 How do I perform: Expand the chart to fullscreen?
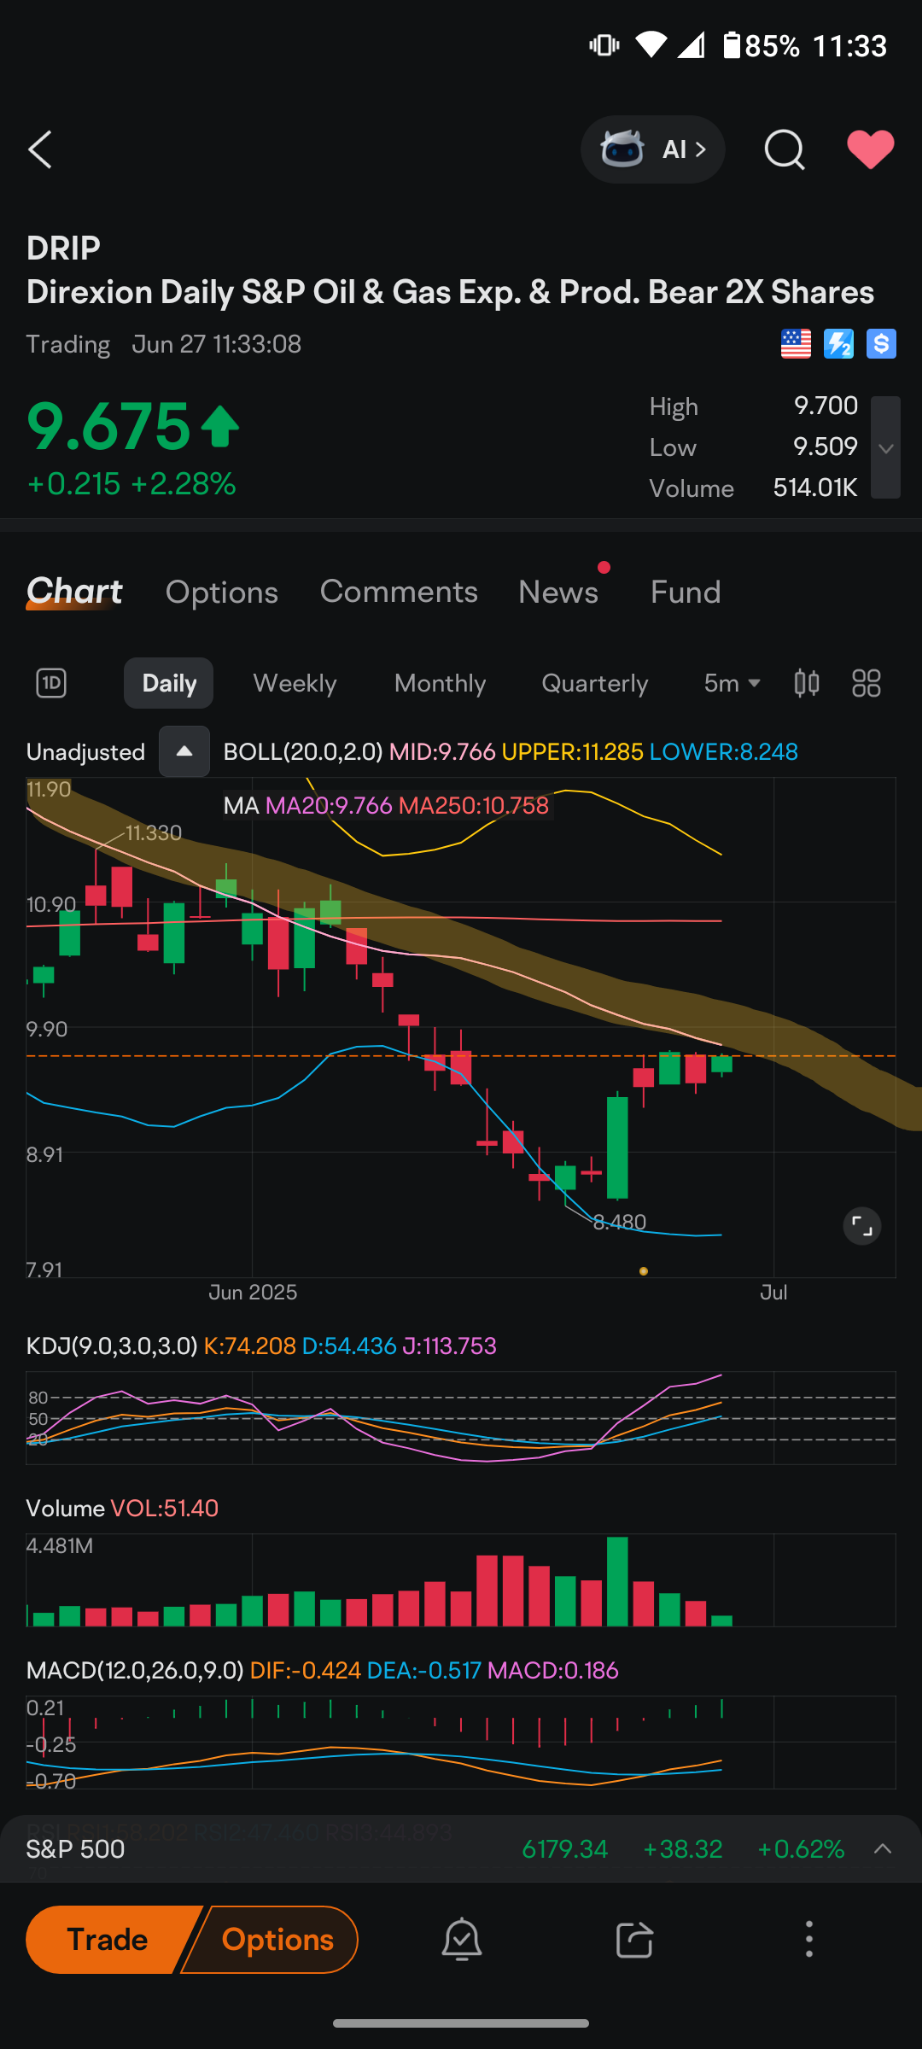pos(862,1225)
